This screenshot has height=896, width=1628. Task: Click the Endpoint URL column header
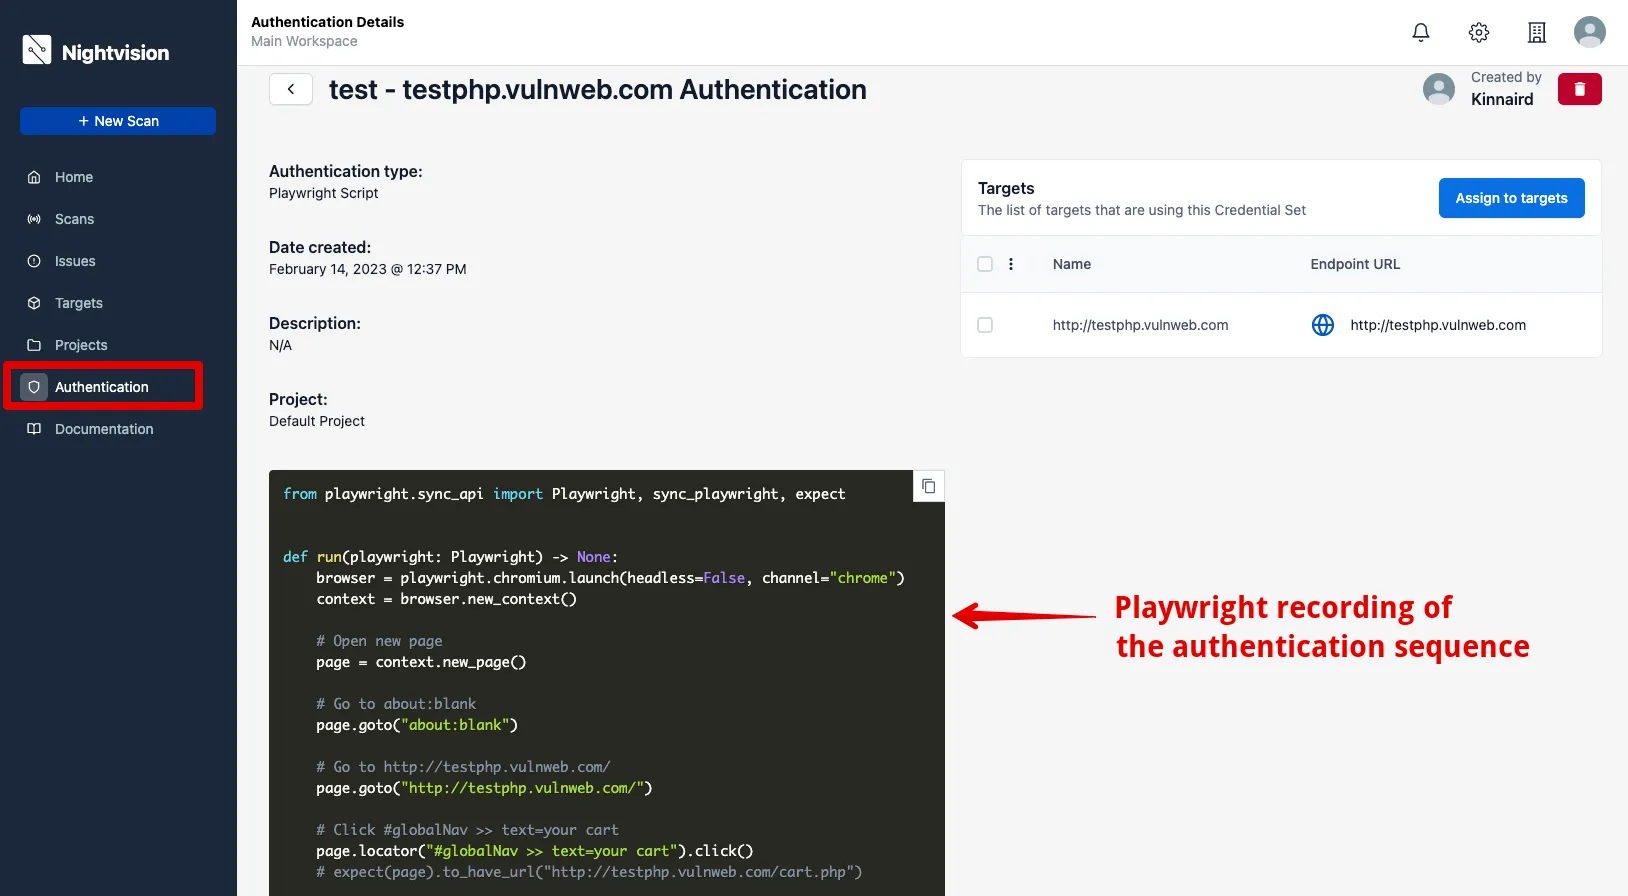click(1355, 264)
